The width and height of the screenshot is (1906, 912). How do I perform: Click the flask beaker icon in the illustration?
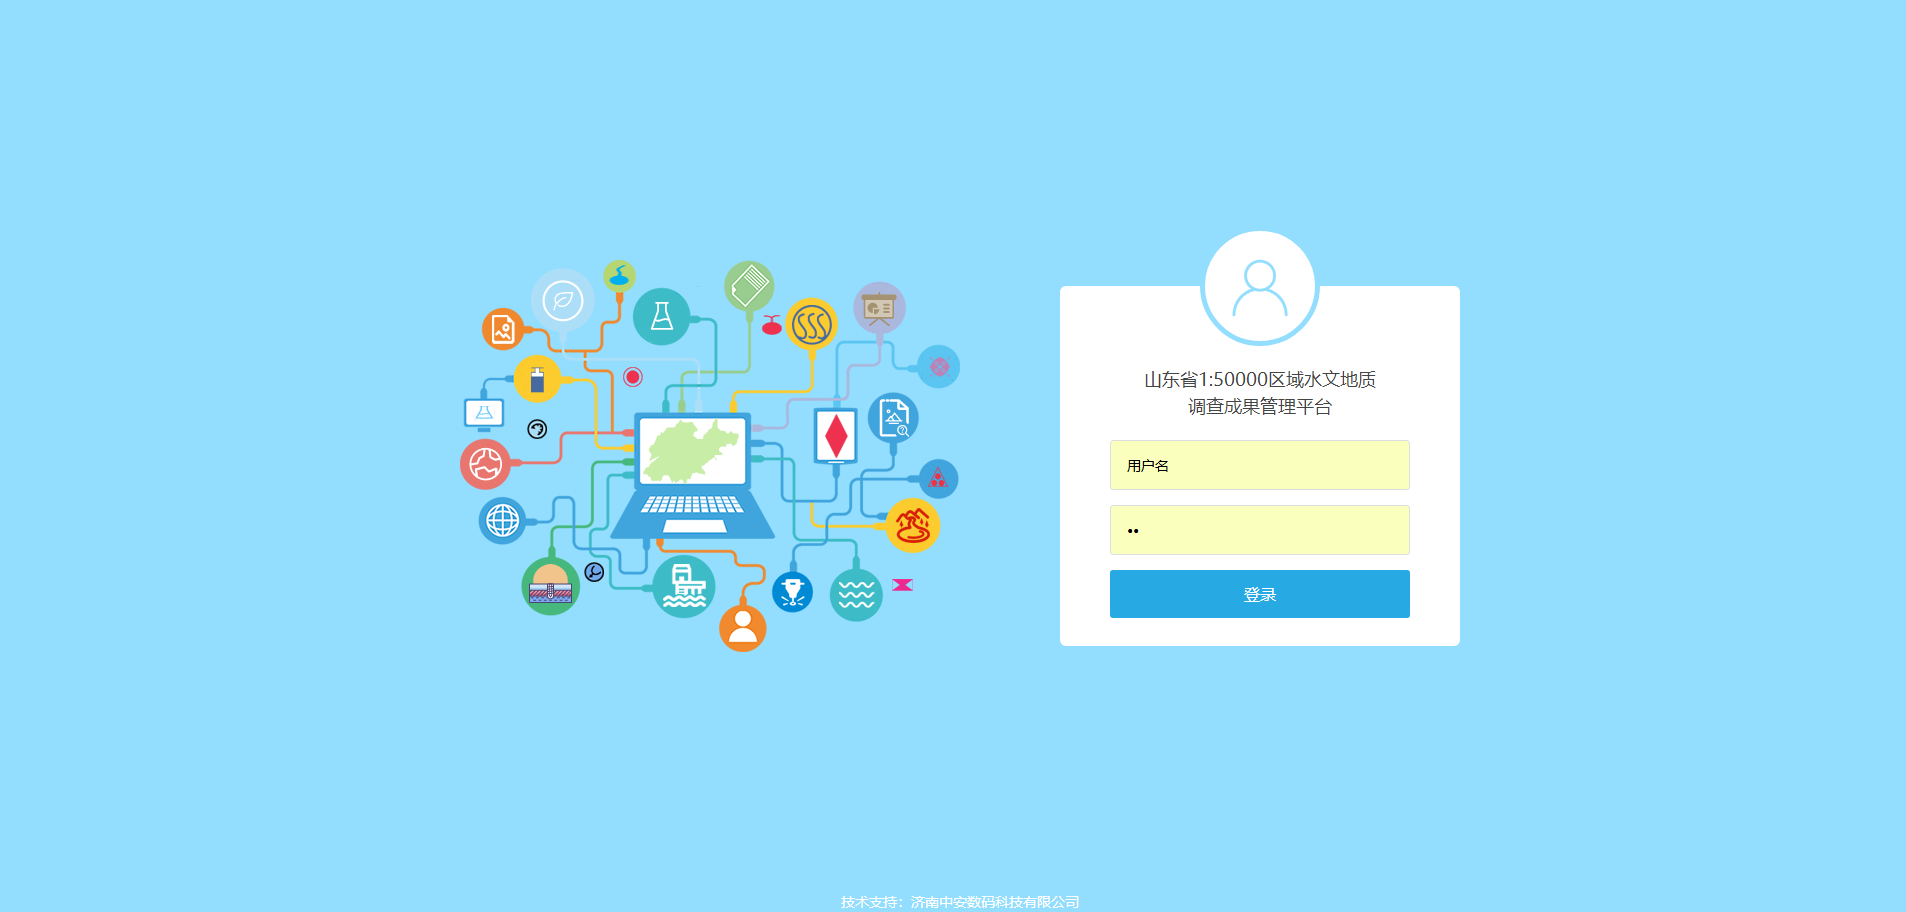pyautogui.click(x=662, y=317)
